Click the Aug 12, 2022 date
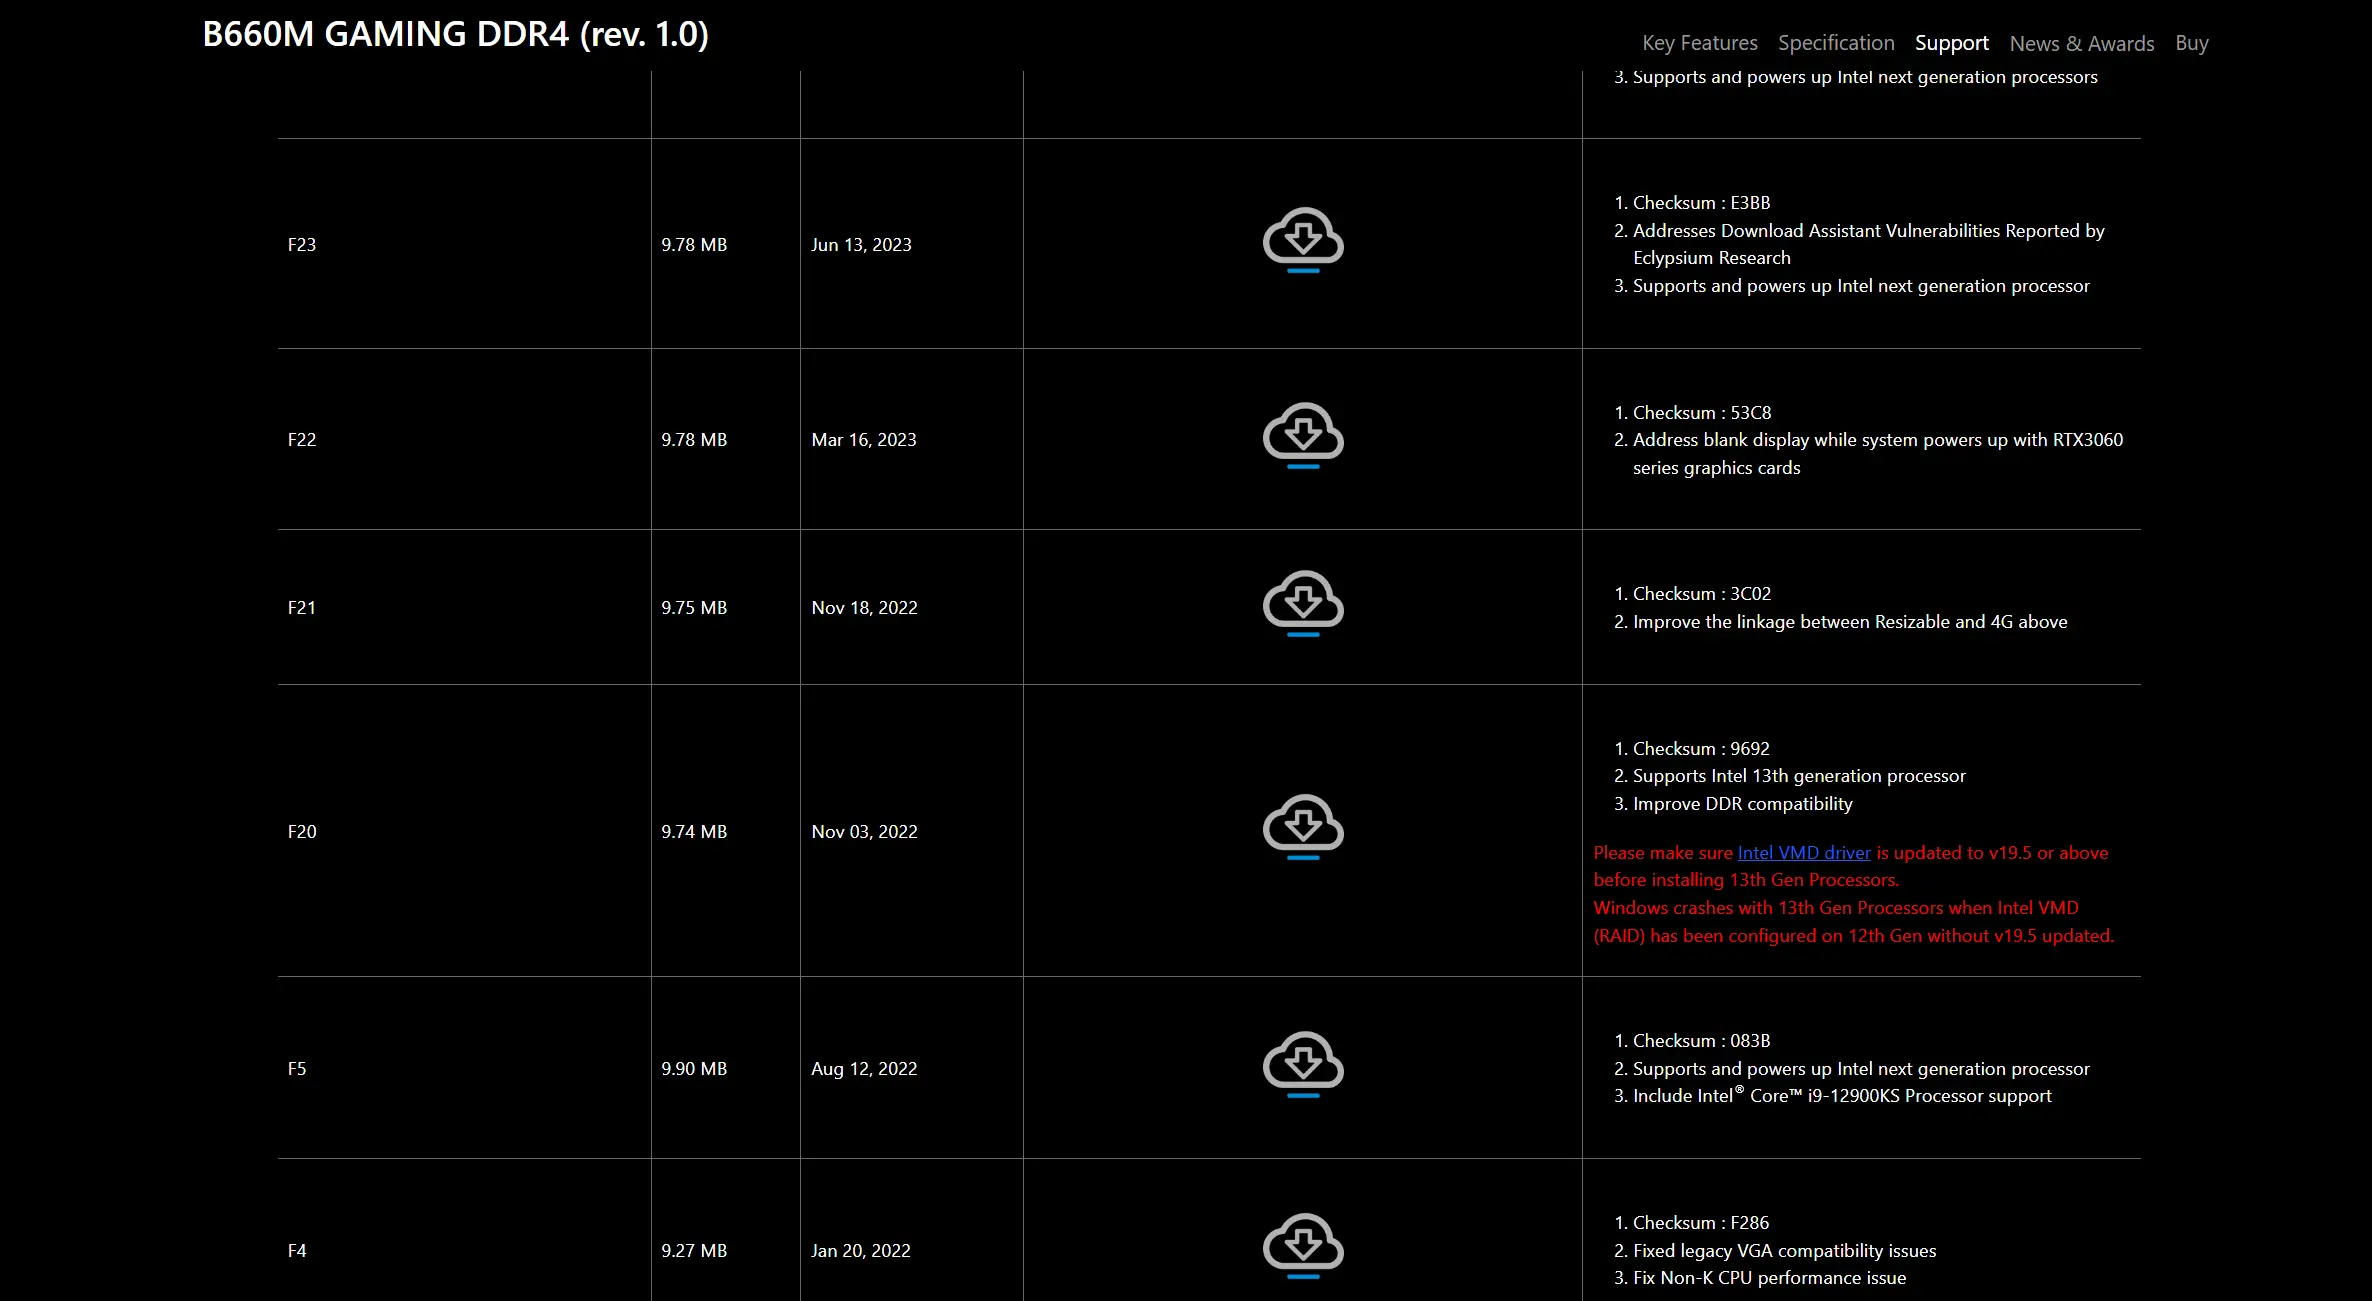 (864, 1069)
